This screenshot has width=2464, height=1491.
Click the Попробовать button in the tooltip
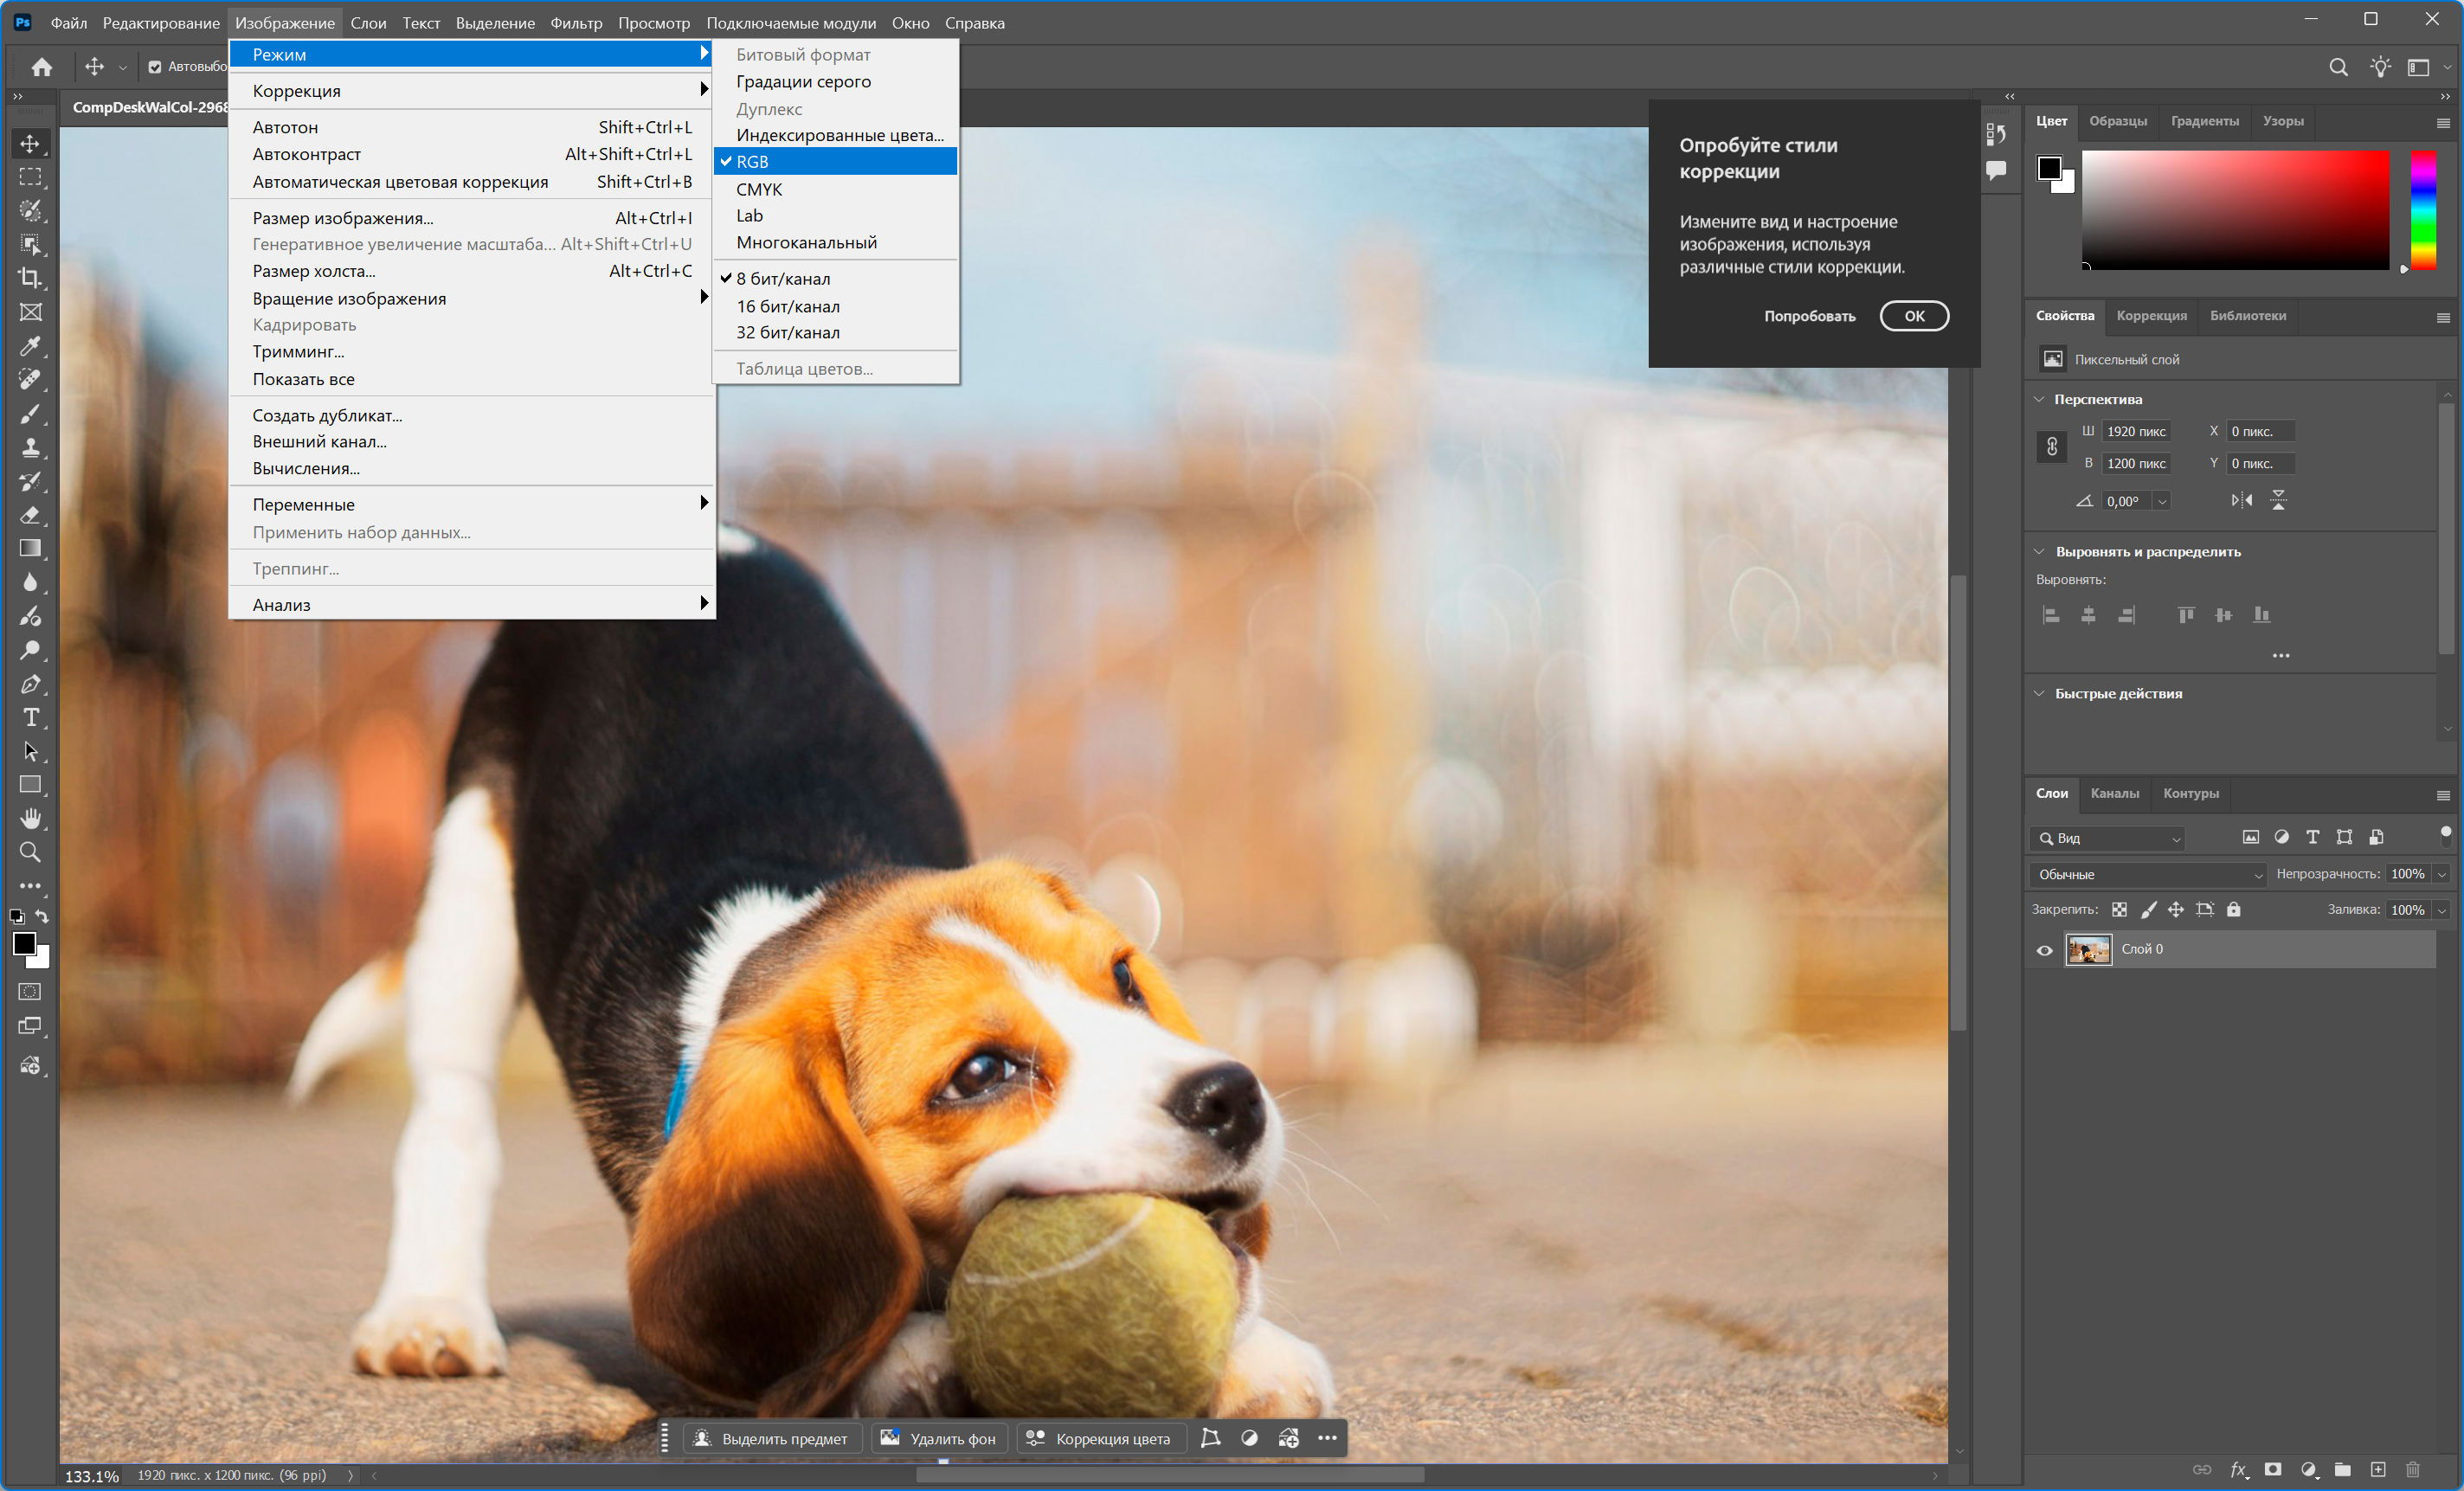click(1809, 316)
